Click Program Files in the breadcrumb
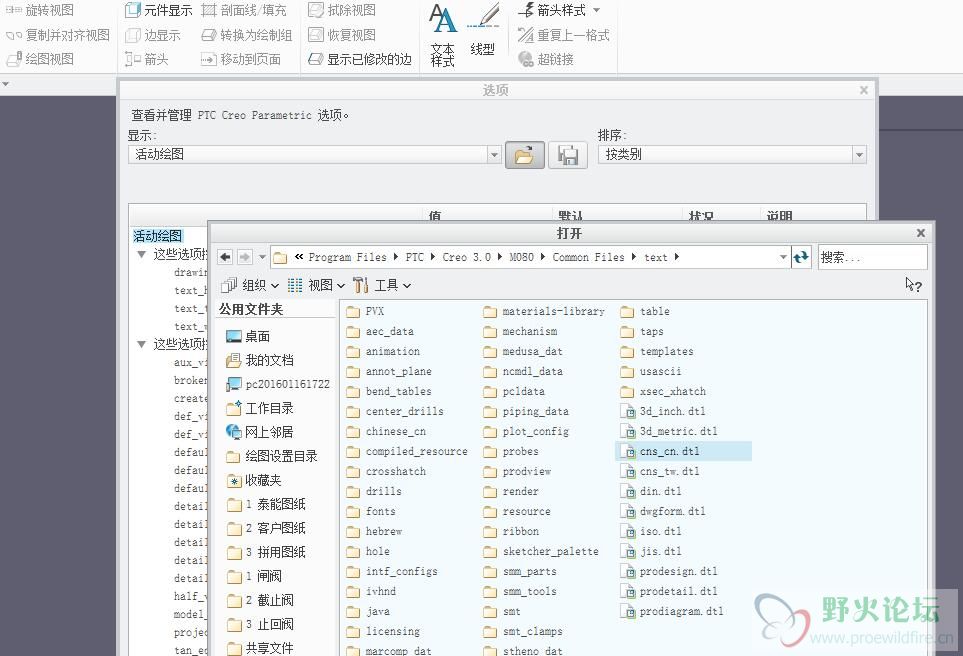The image size is (963, 656). coord(347,257)
